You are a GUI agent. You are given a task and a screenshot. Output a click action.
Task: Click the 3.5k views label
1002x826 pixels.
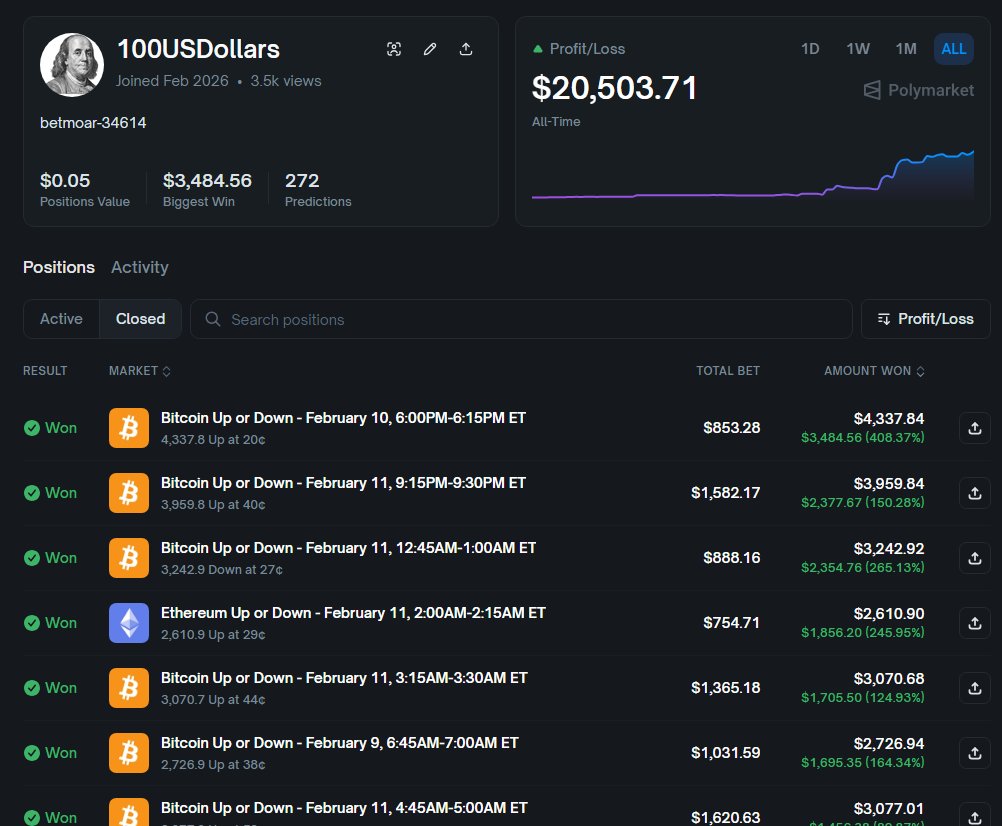pyautogui.click(x=286, y=81)
